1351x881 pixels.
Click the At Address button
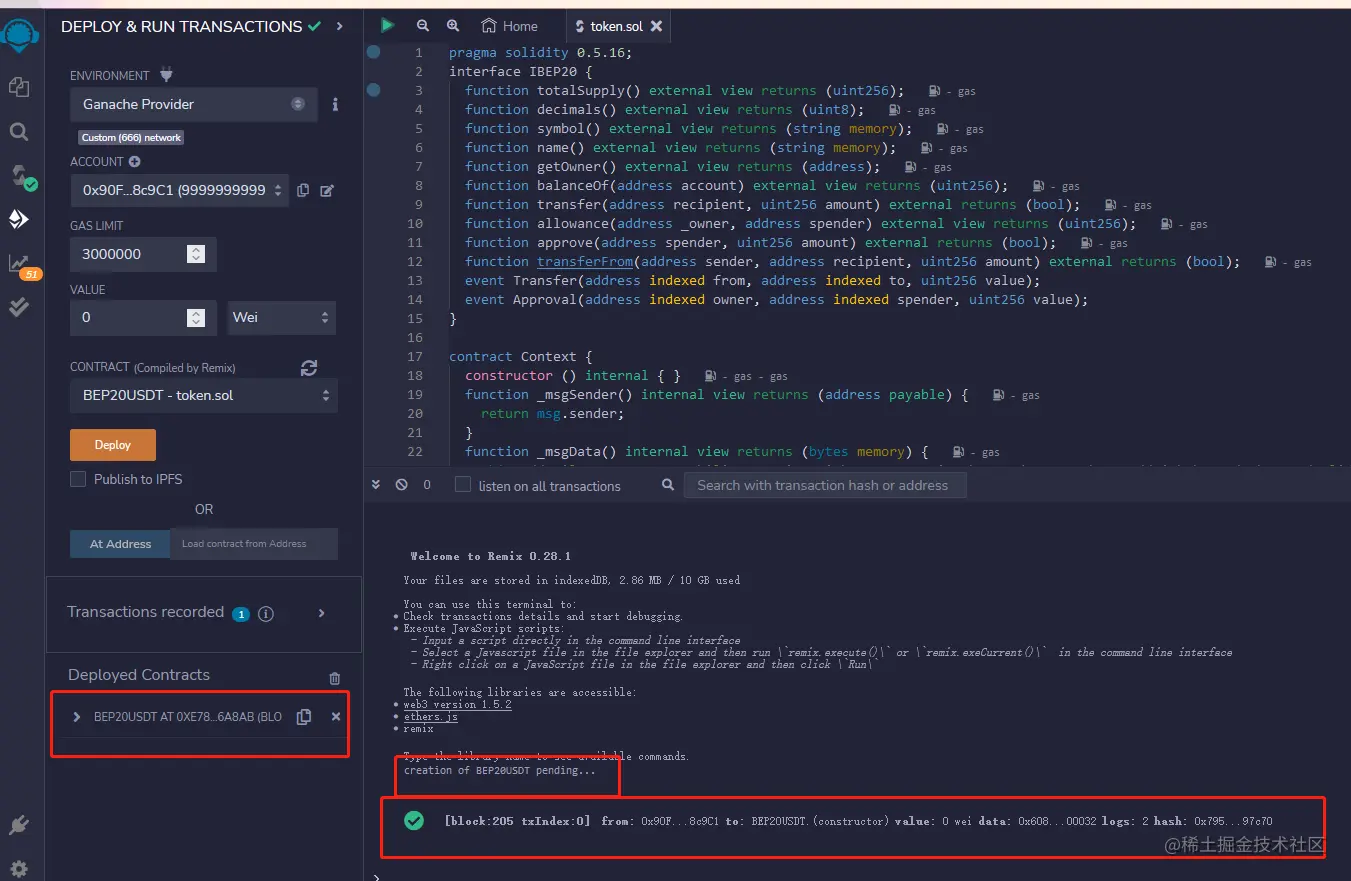121,544
